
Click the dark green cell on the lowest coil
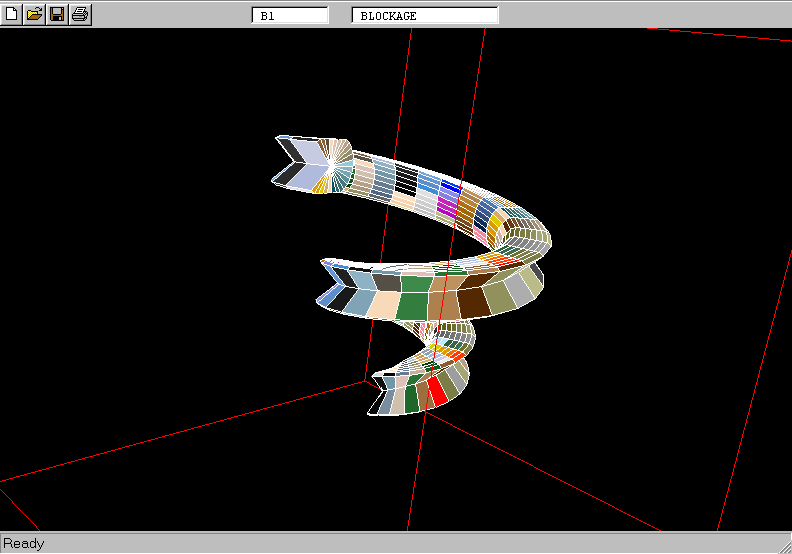[x=411, y=398]
